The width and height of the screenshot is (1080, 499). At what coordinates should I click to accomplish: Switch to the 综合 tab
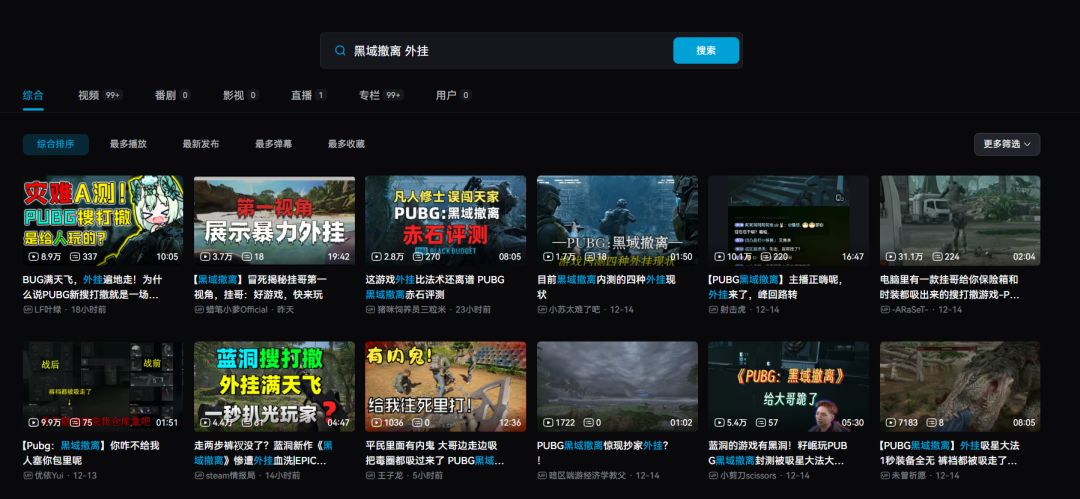[x=33, y=95]
